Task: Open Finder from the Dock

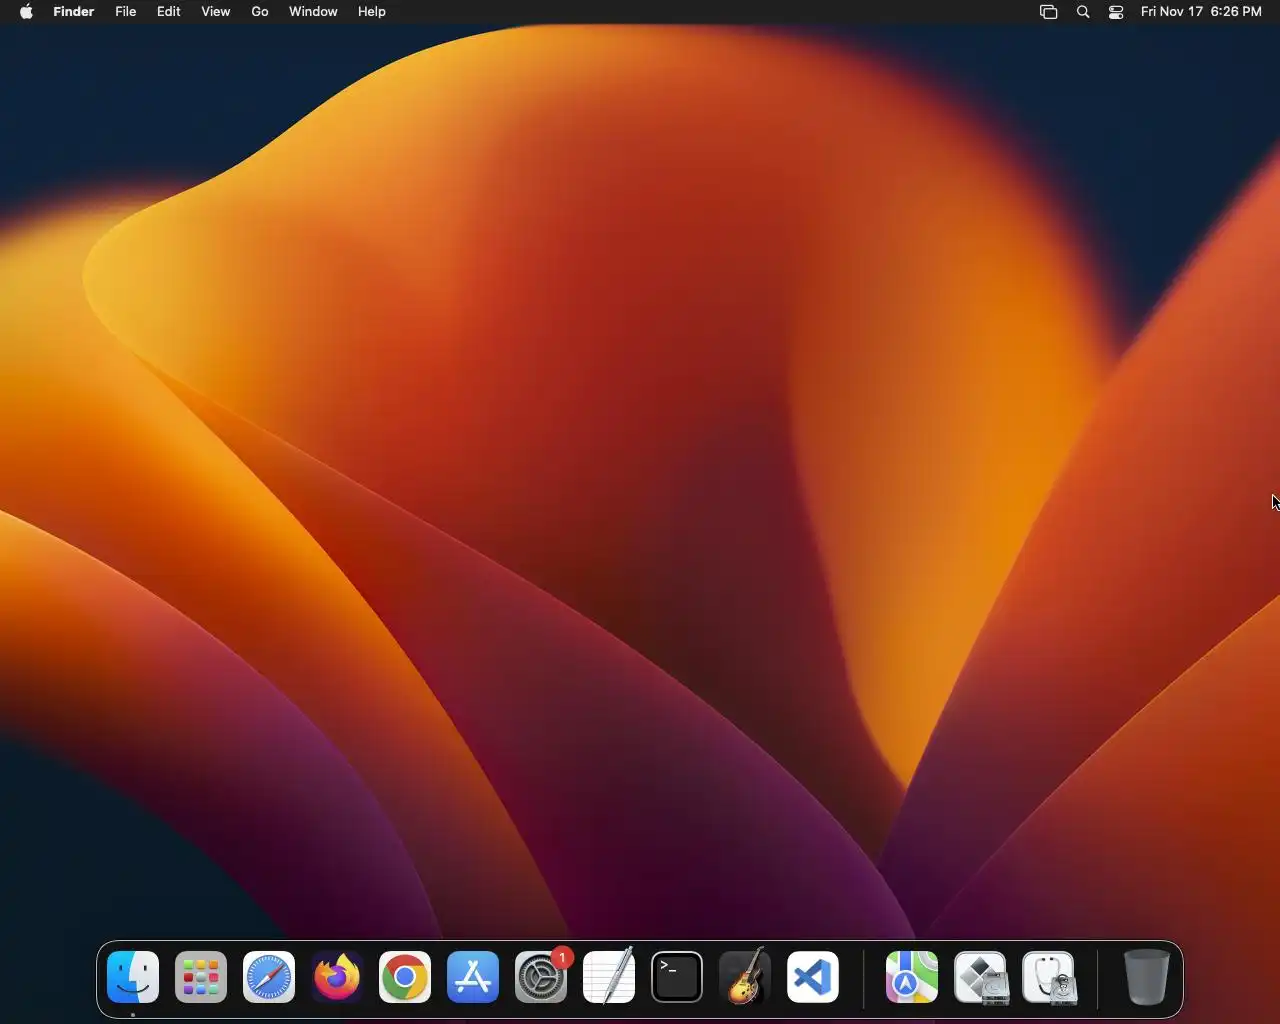Action: (x=133, y=977)
